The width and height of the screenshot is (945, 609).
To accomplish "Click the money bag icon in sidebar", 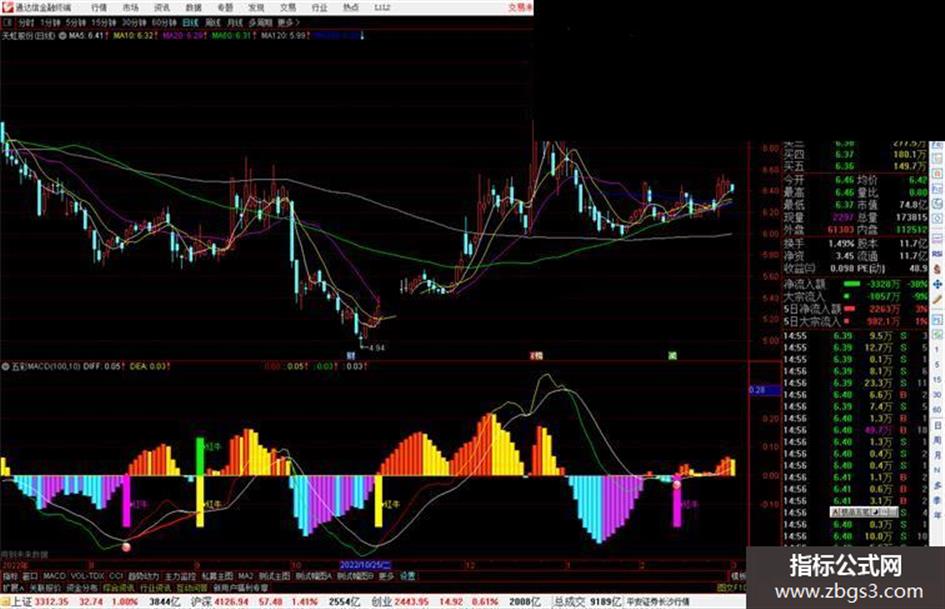I will (937, 269).
